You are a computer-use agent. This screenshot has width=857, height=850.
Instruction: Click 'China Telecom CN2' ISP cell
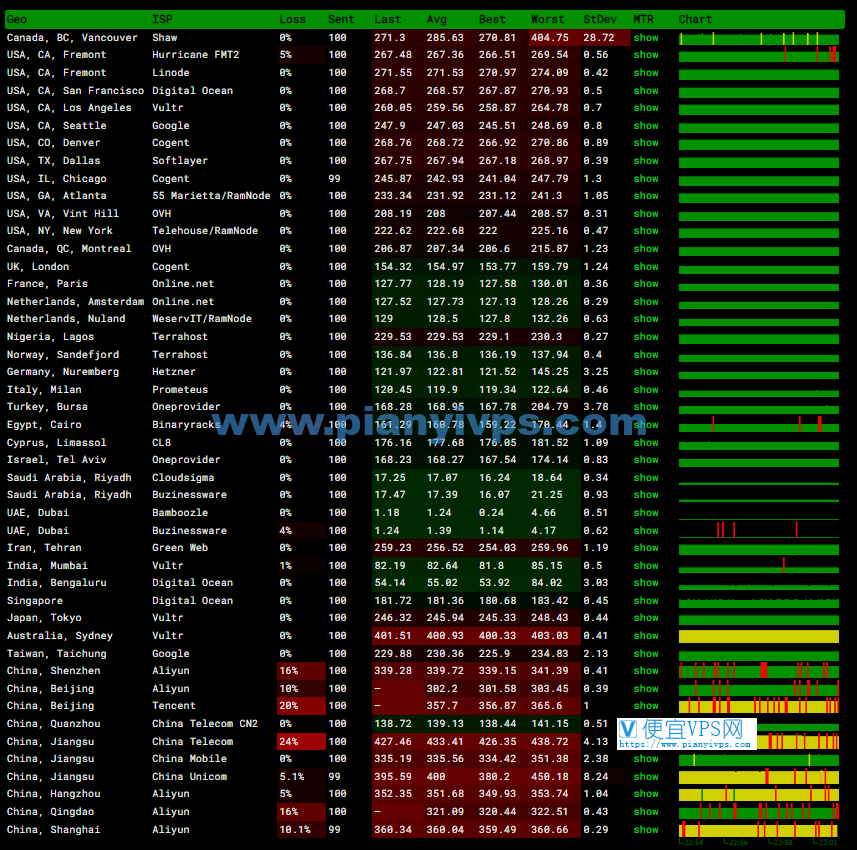pyautogui.click(x=205, y=724)
